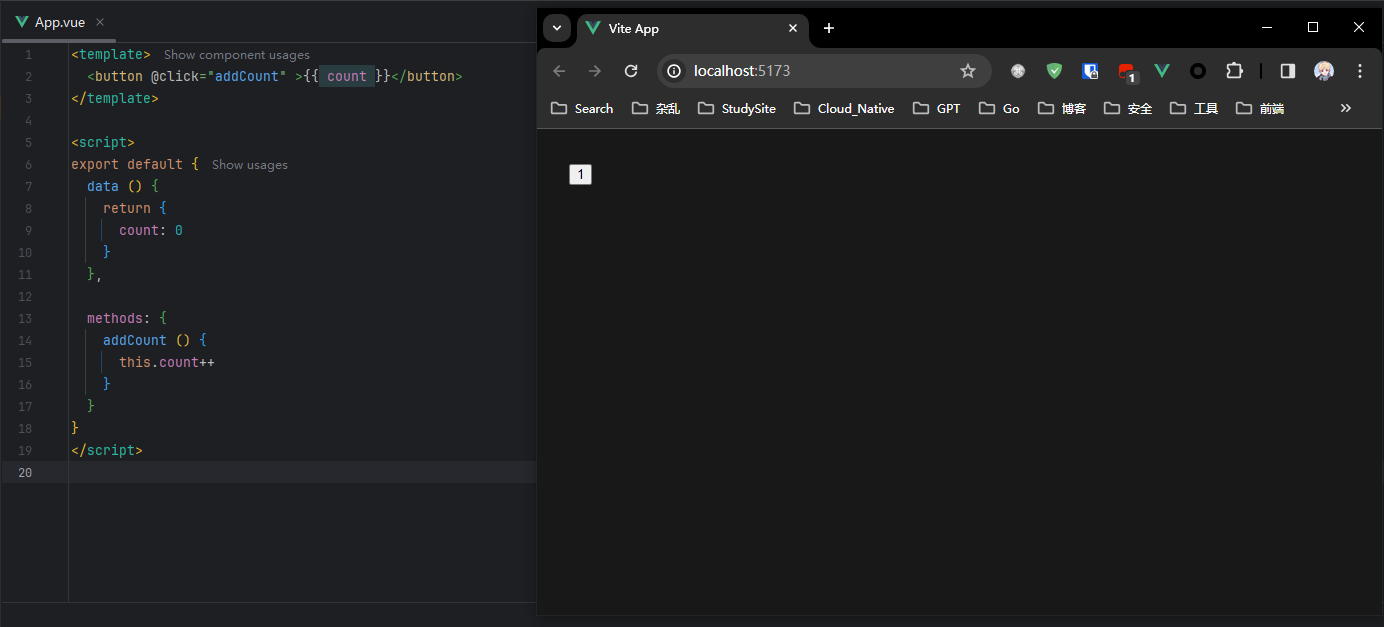The image size is (1384, 627).
Task: Close the App.vue editor tab
Action: pos(100,22)
